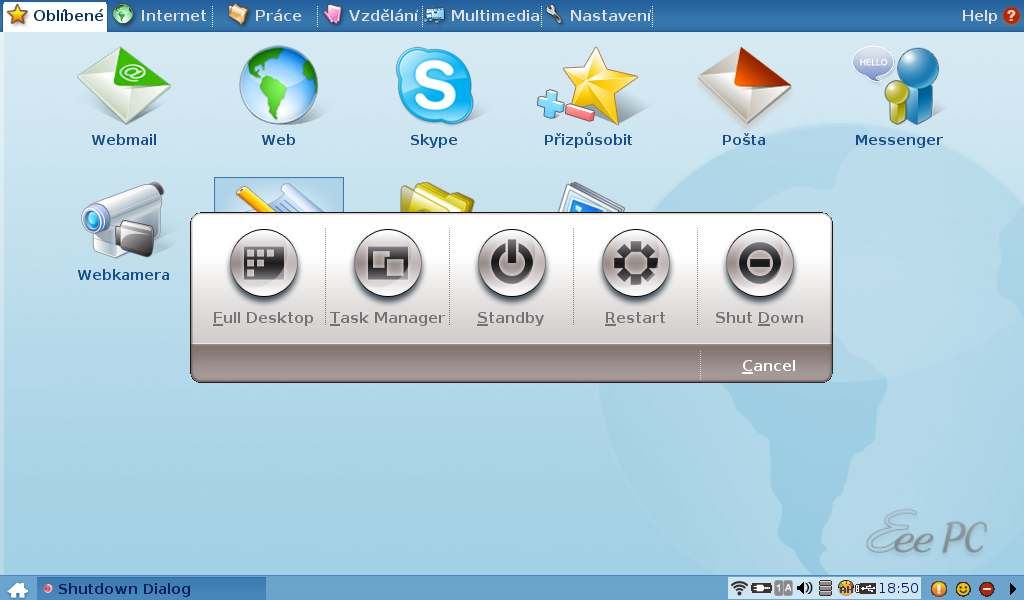Click the Full Desktop round button
1024x600 pixels.
coord(263,264)
